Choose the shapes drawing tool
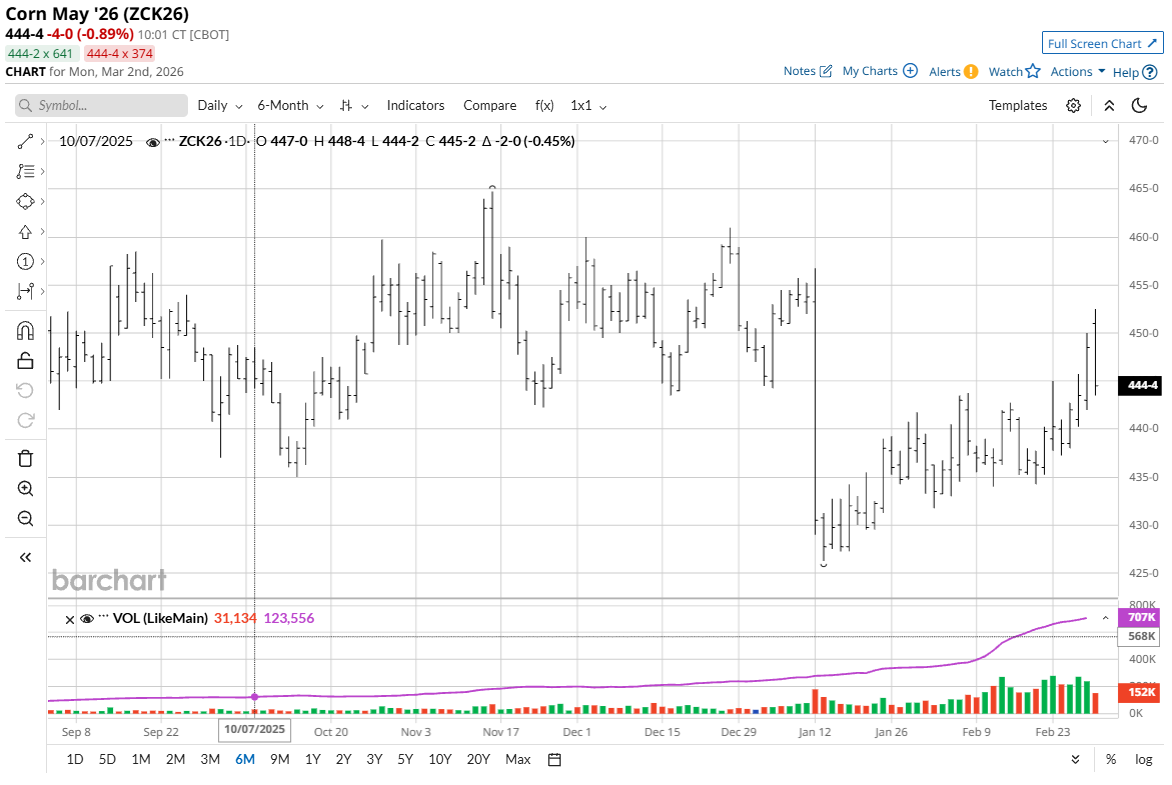This screenshot has height=785, width=1172. tap(25, 201)
